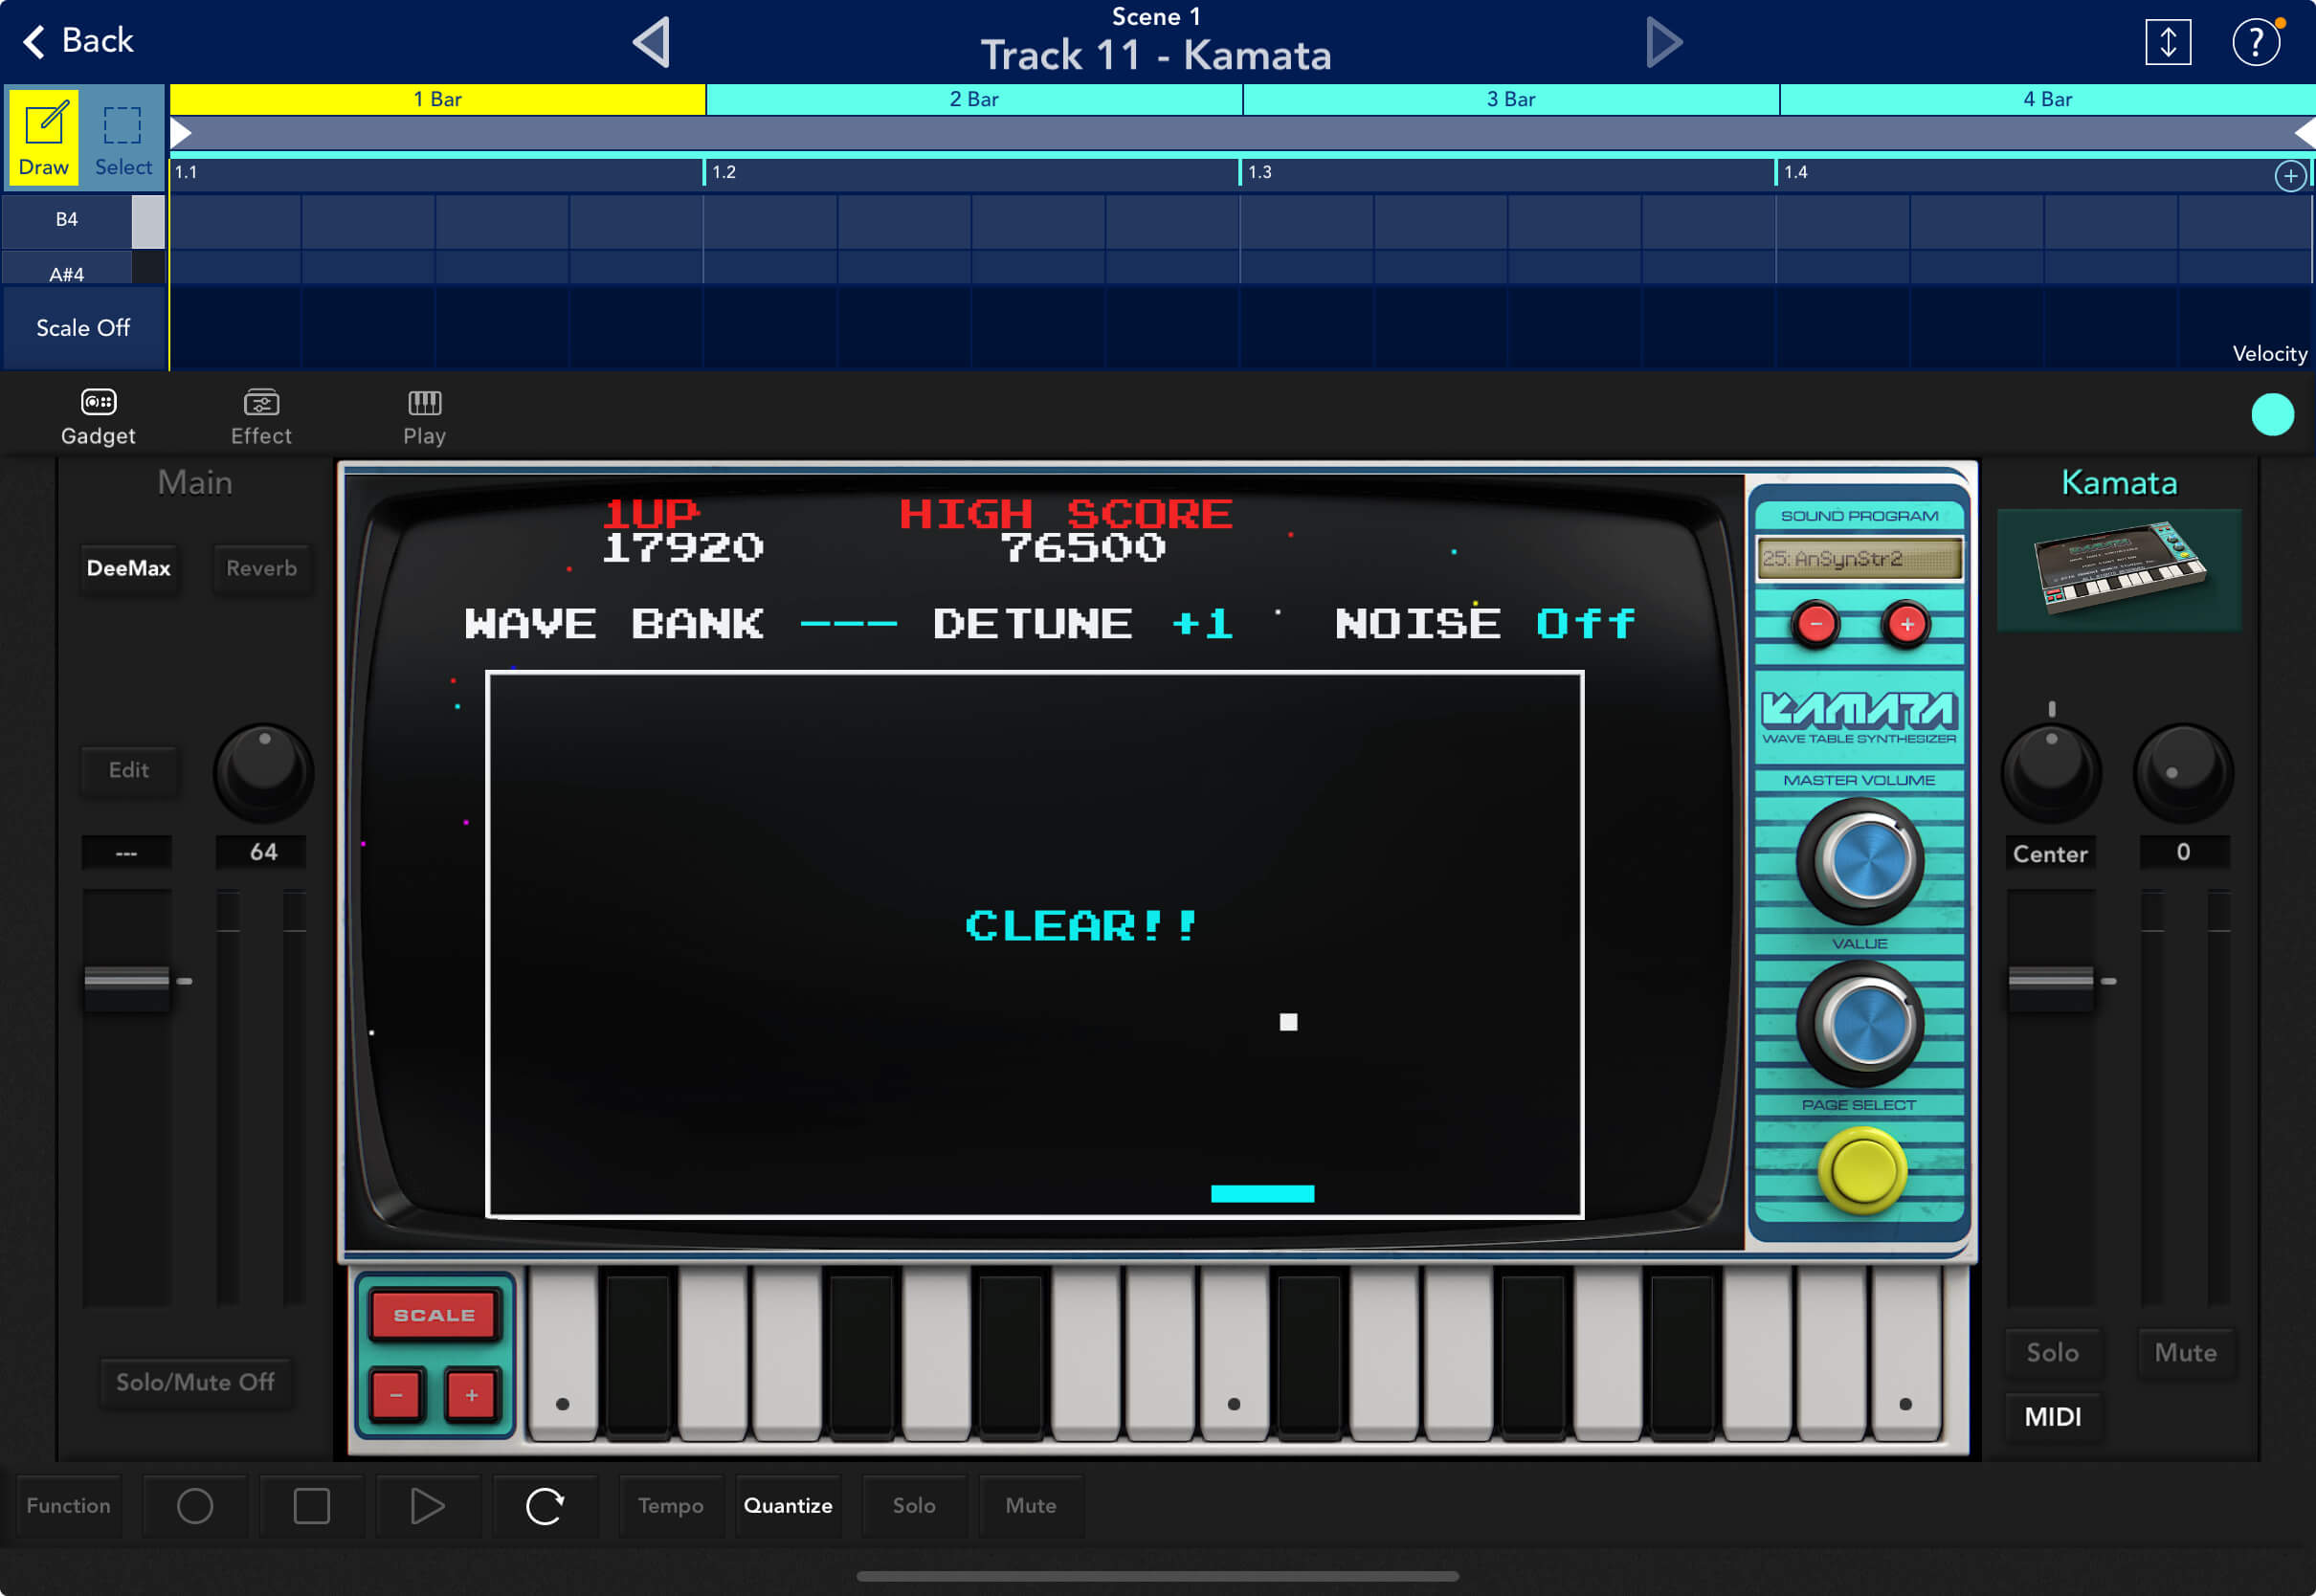Go back with the Back arrow
This screenshot has width=2316, height=1596.
coord(78,41)
